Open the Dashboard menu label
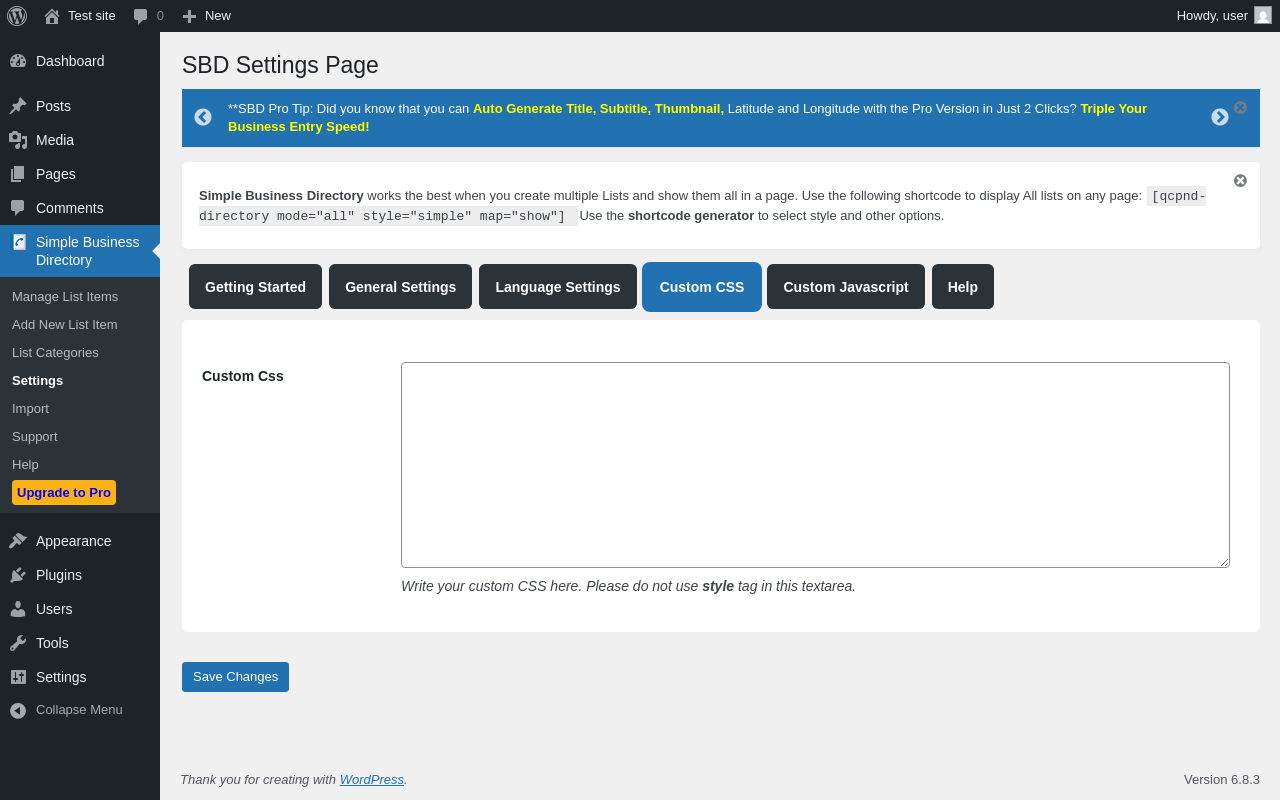This screenshot has height=800, width=1280. pyautogui.click(x=70, y=61)
